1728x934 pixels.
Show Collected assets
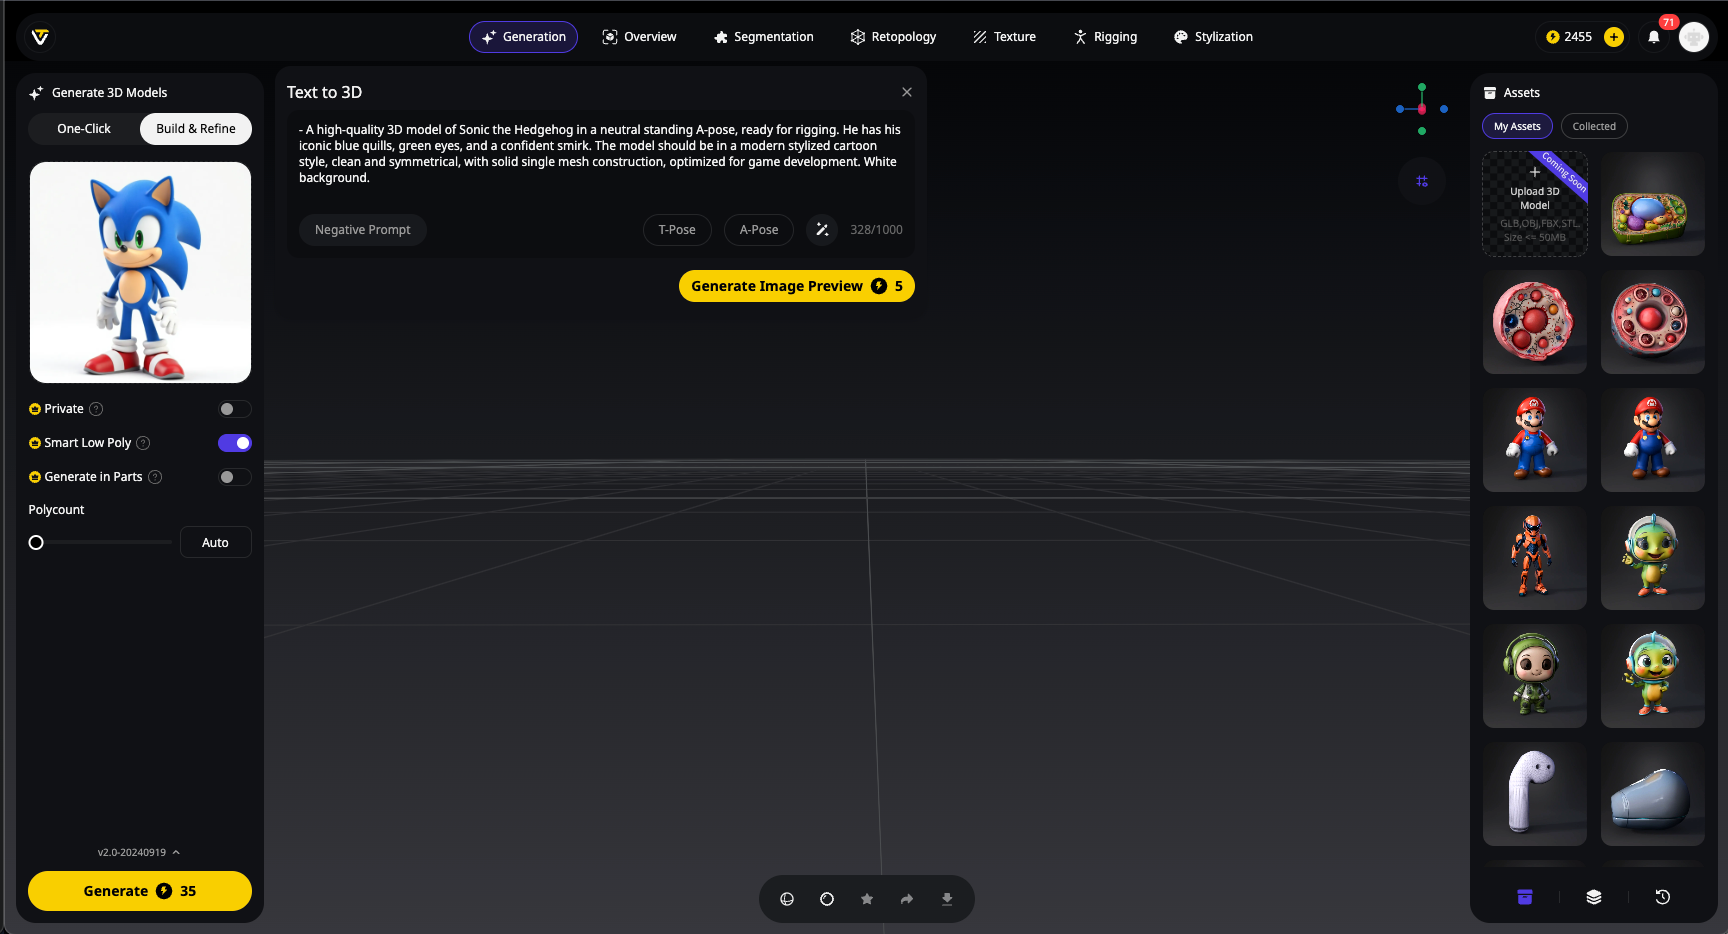tap(1594, 126)
